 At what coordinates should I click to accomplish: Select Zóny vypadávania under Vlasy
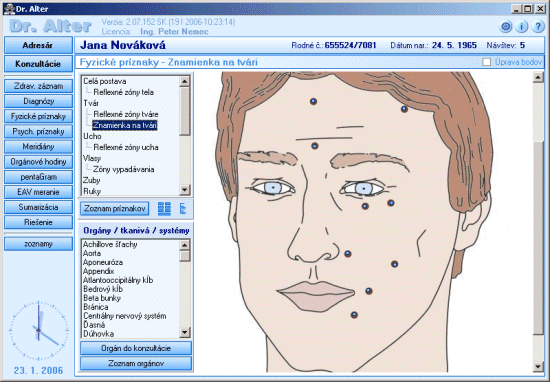coord(123,169)
